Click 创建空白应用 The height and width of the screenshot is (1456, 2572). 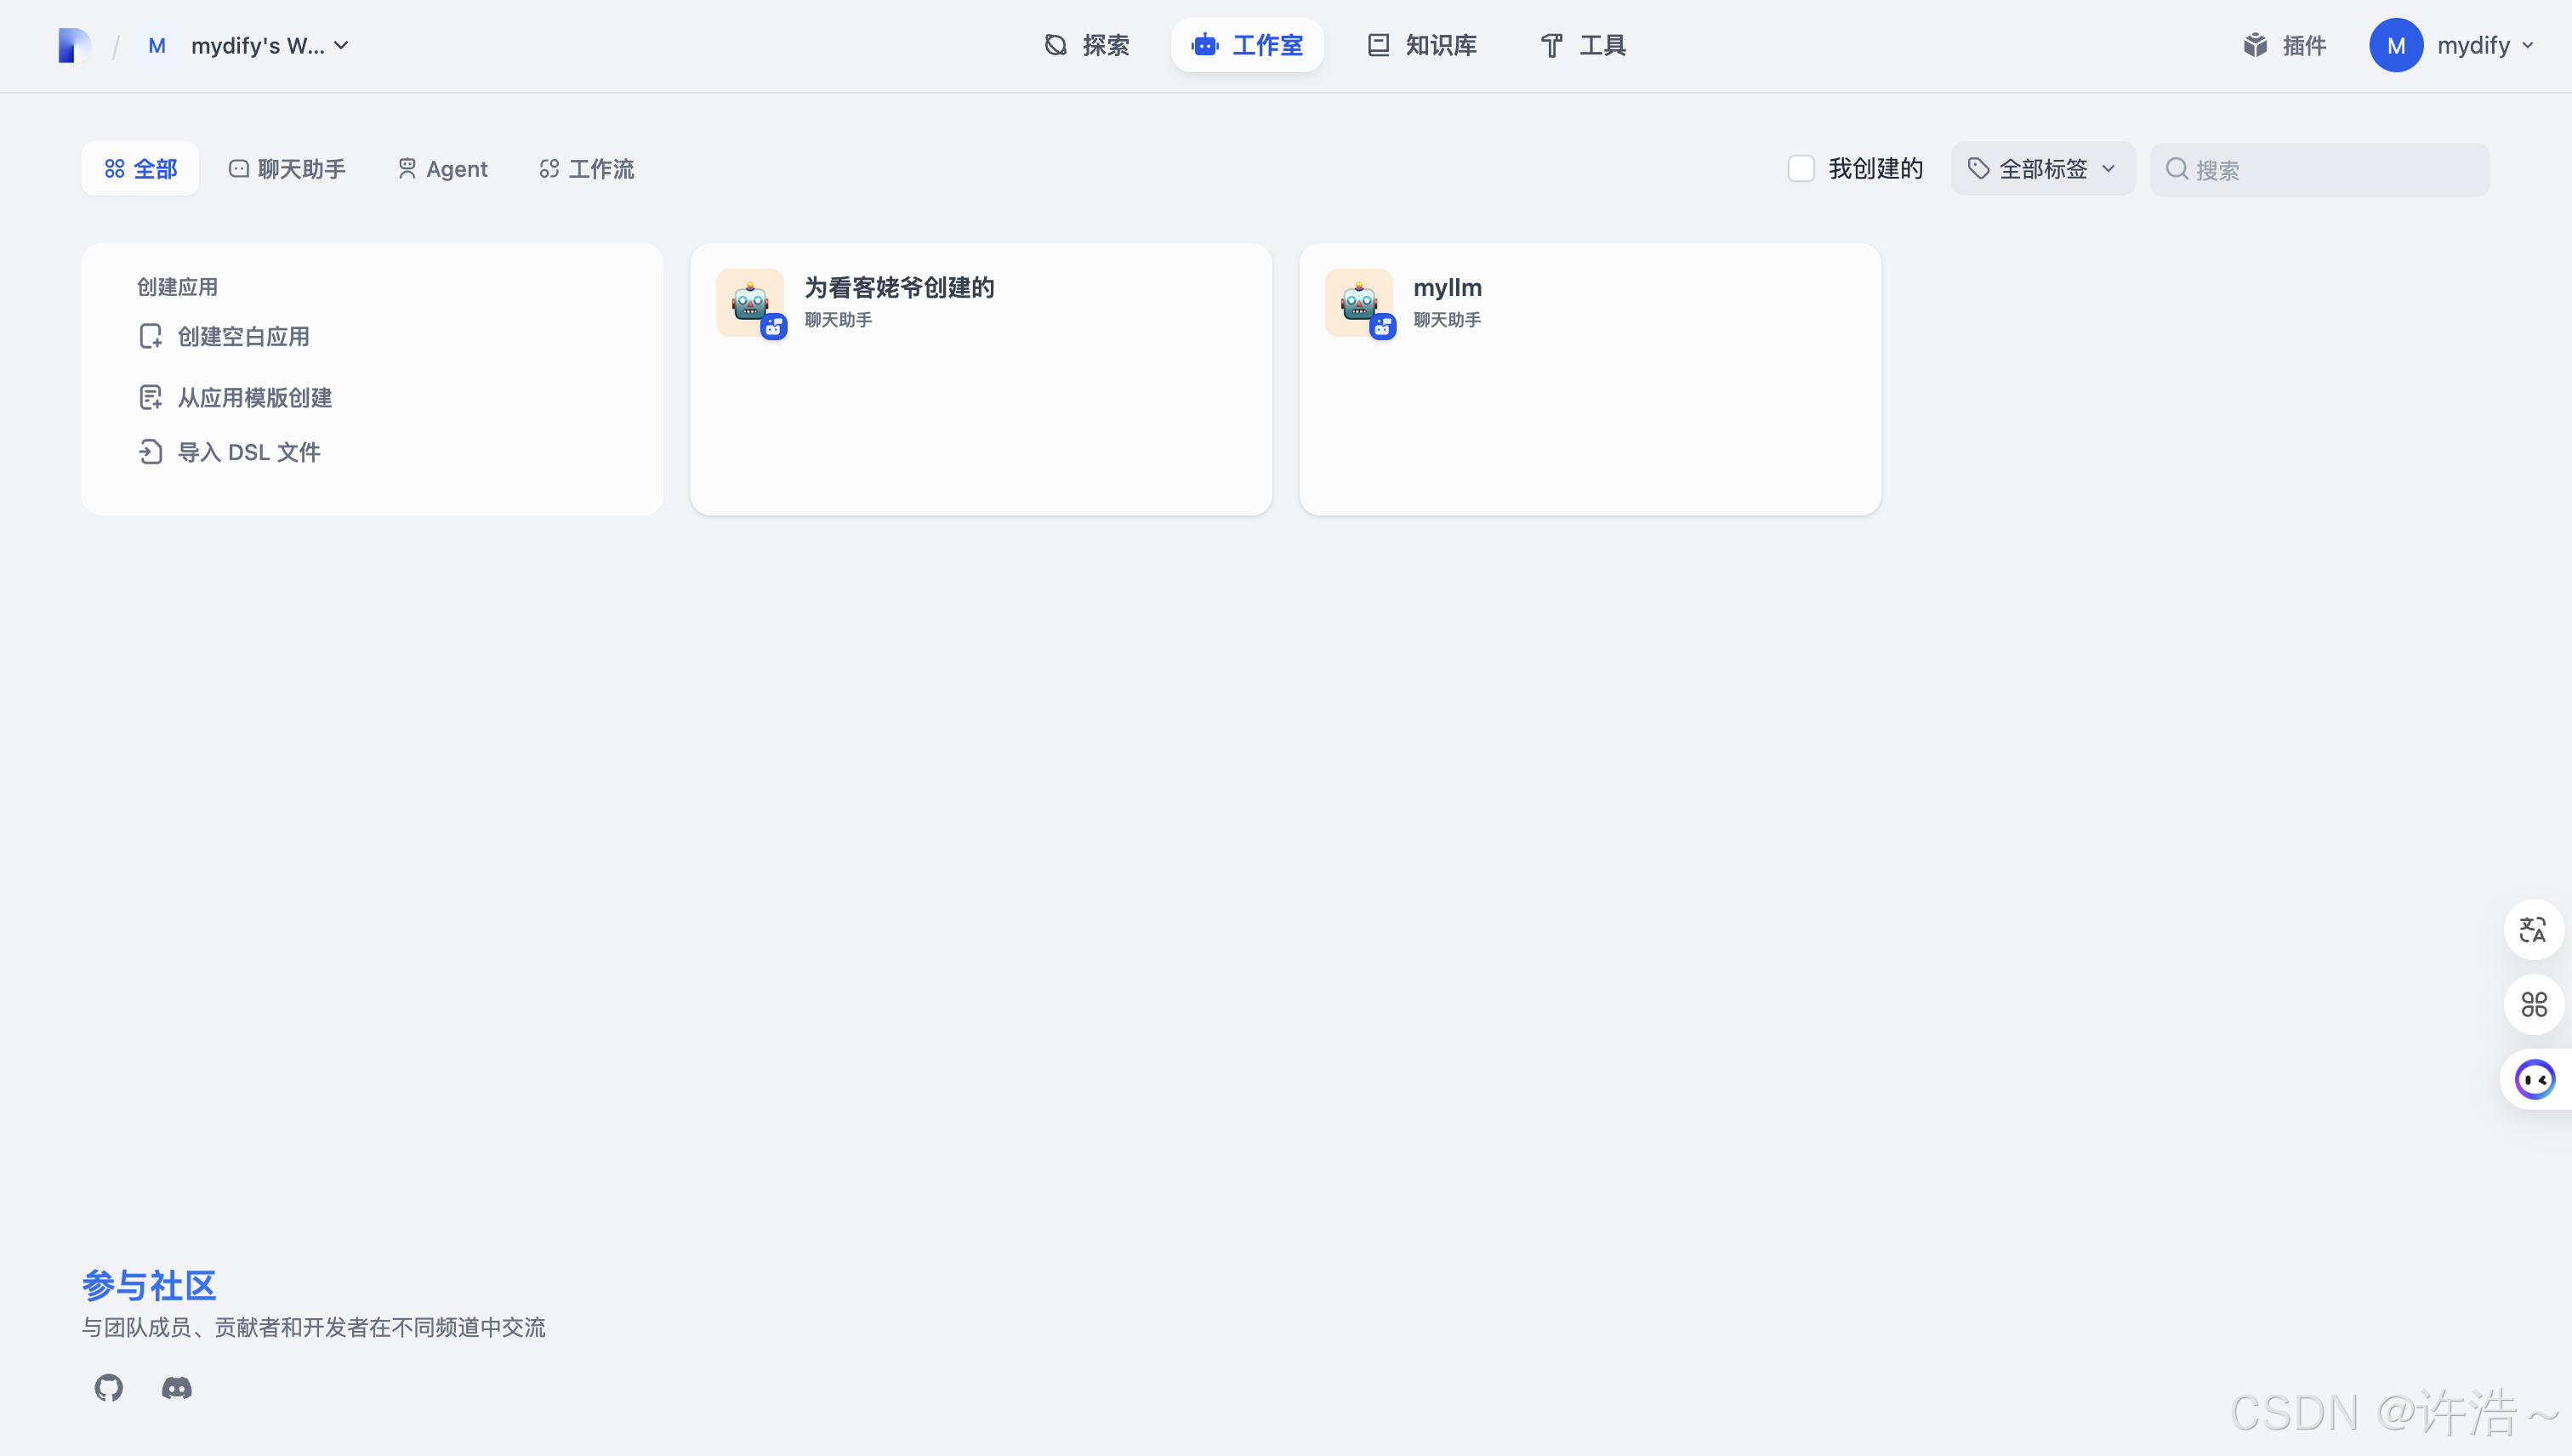(x=243, y=337)
